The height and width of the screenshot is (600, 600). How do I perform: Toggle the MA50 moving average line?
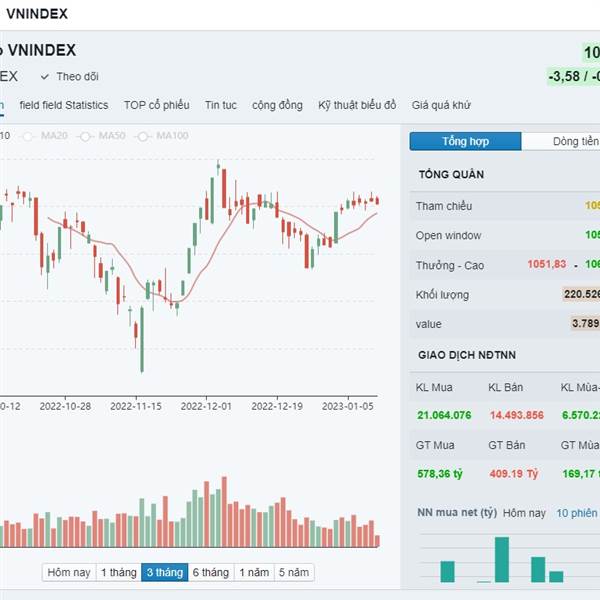pyautogui.click(x=103, y=136)
